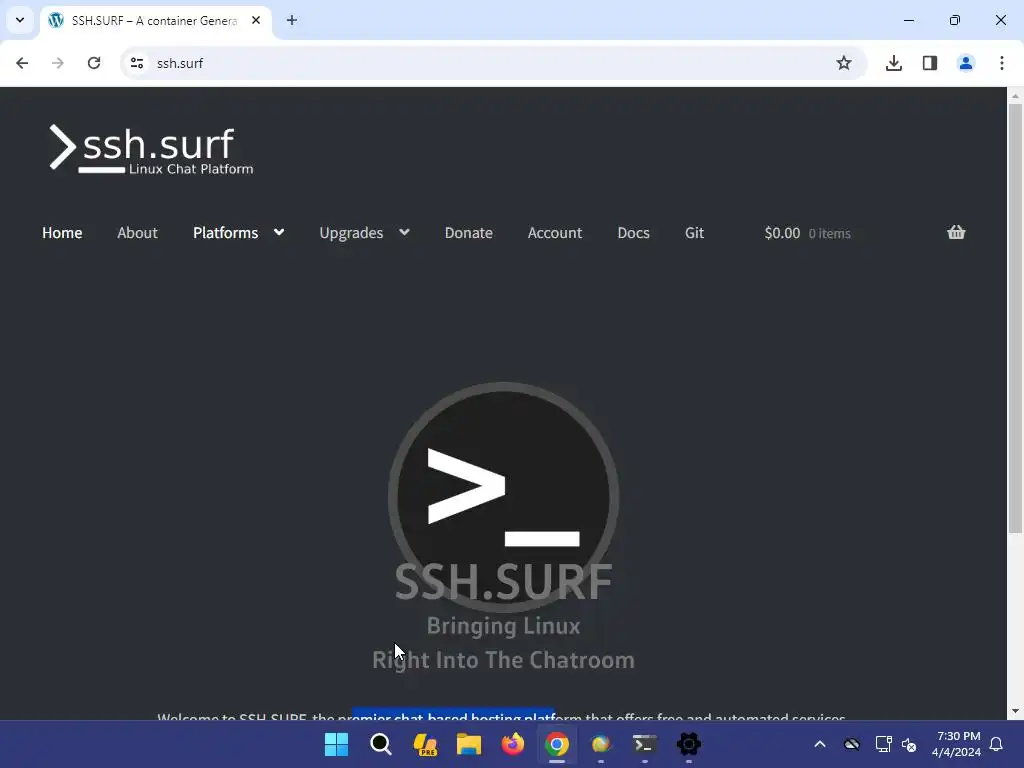
Task: Click the cloud sync tray icon
Action: coord(852,744)
